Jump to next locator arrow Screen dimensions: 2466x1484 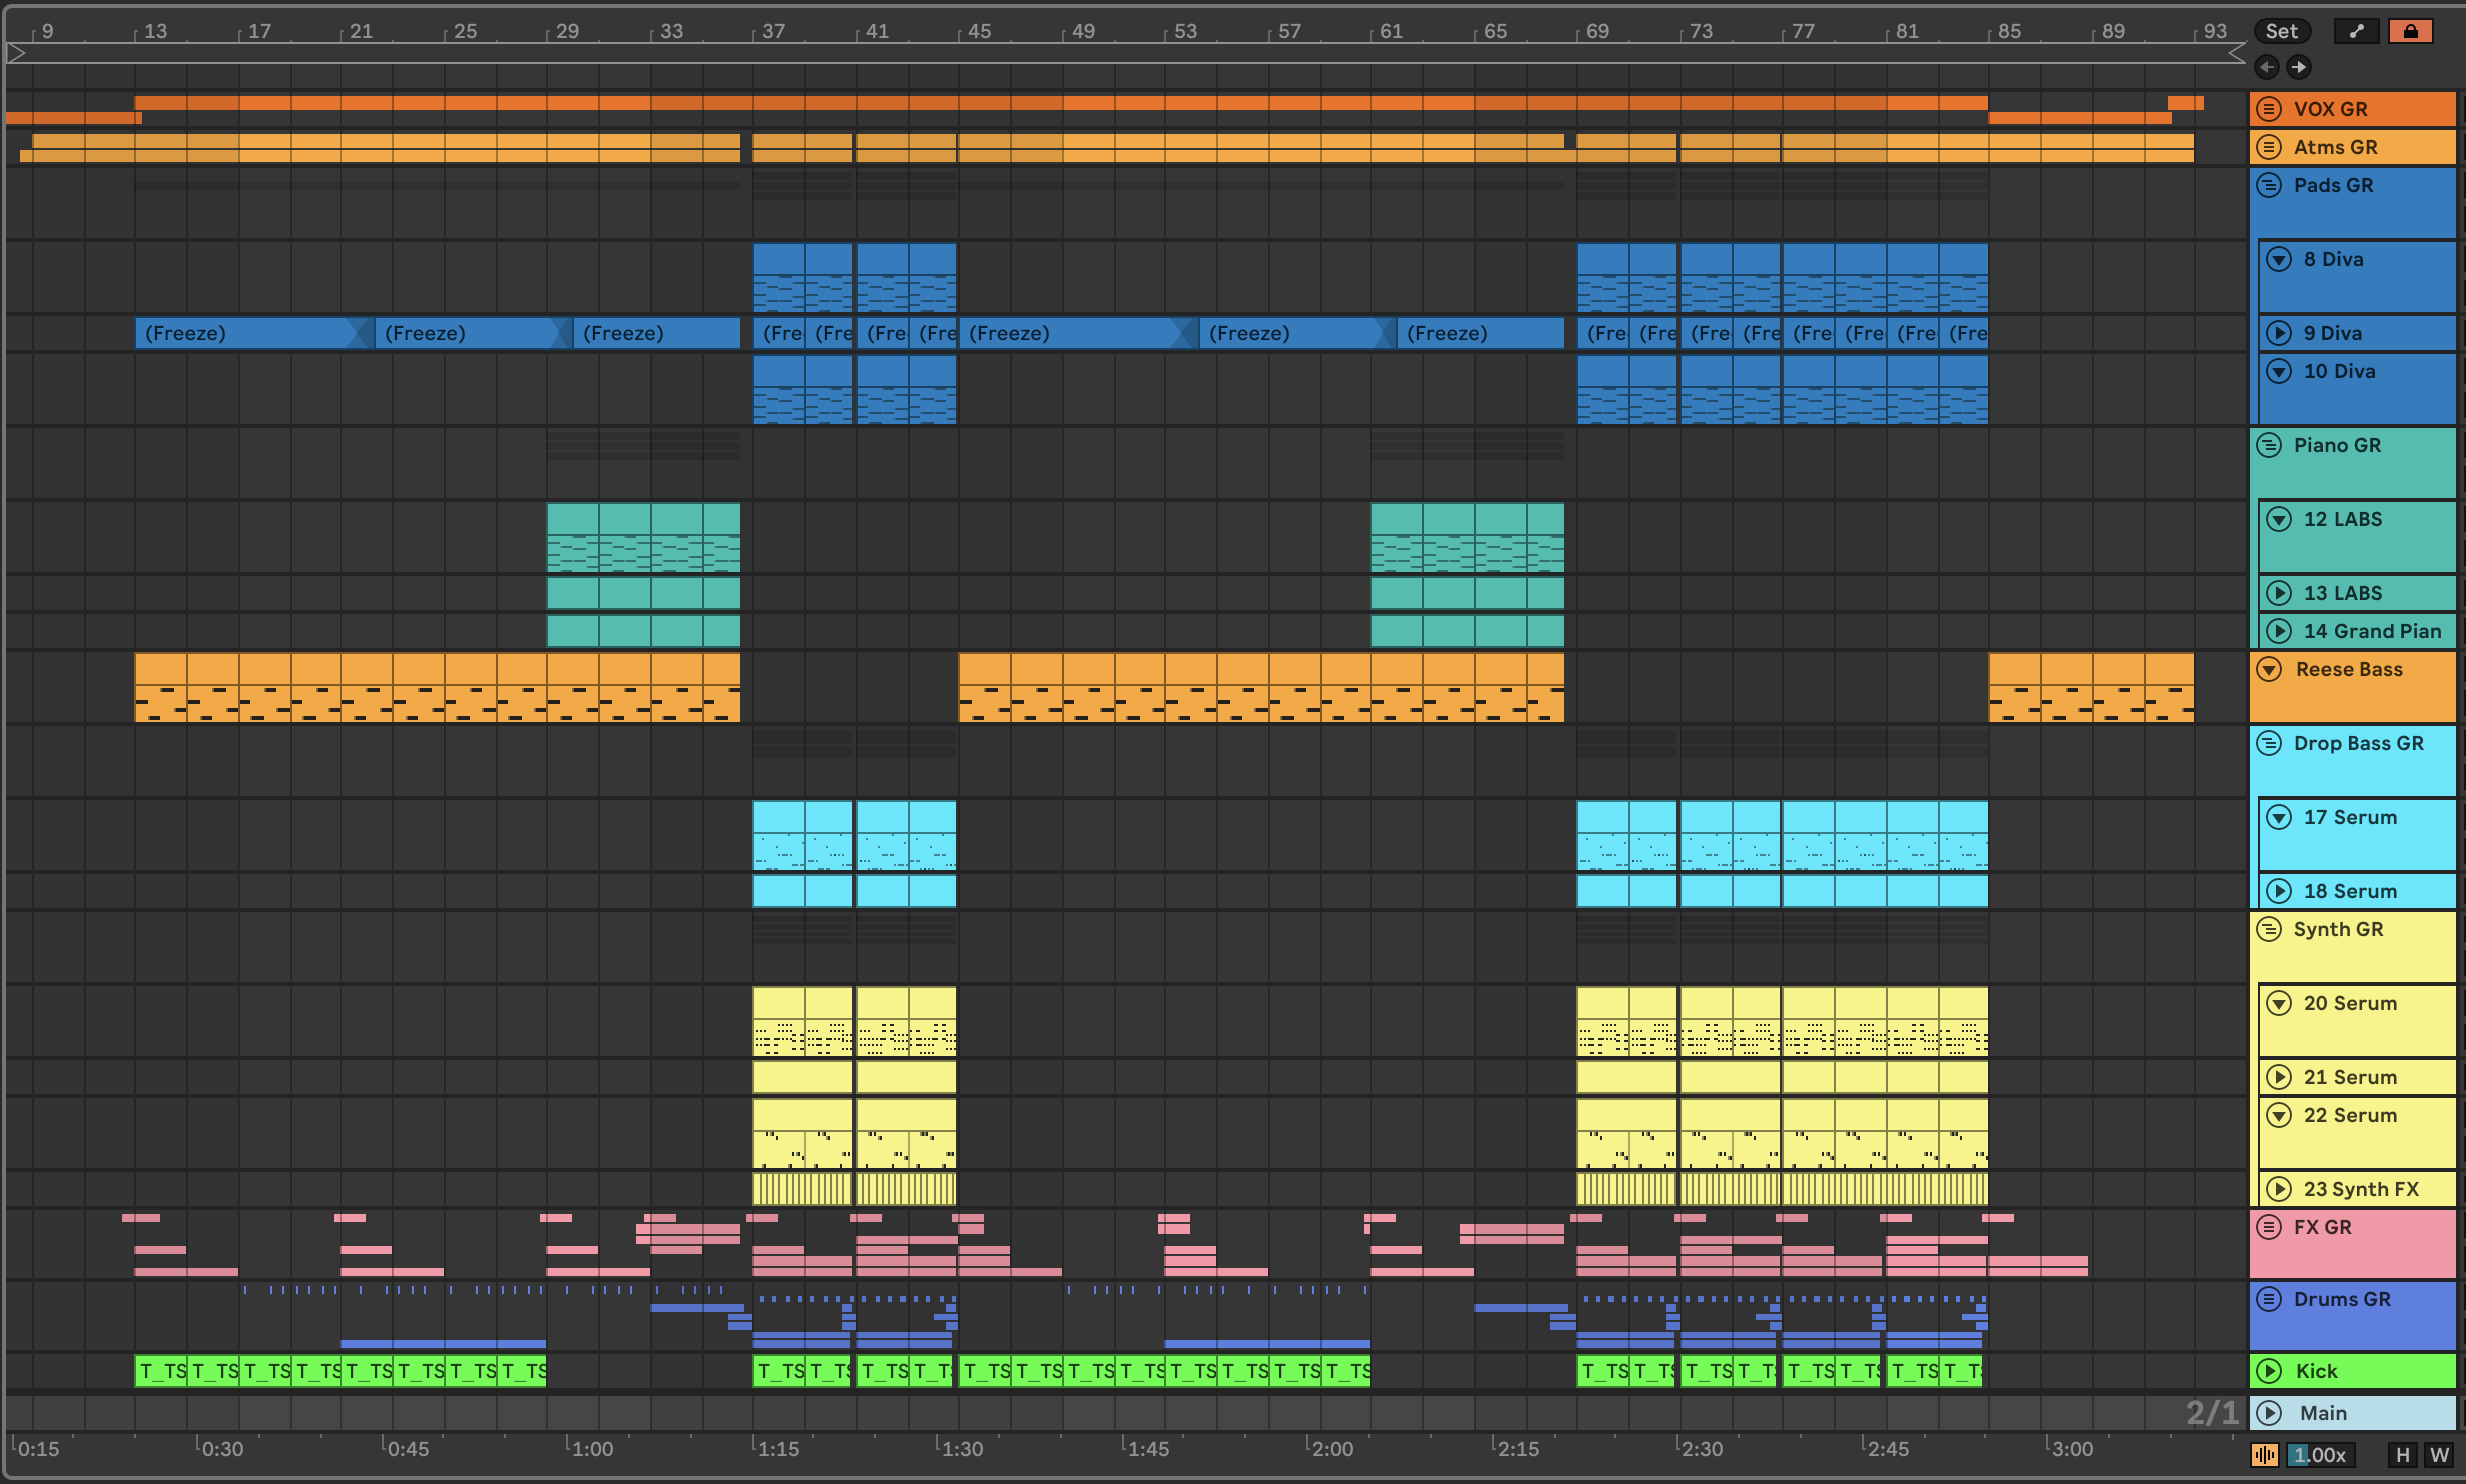click(x=2298, y=67)
